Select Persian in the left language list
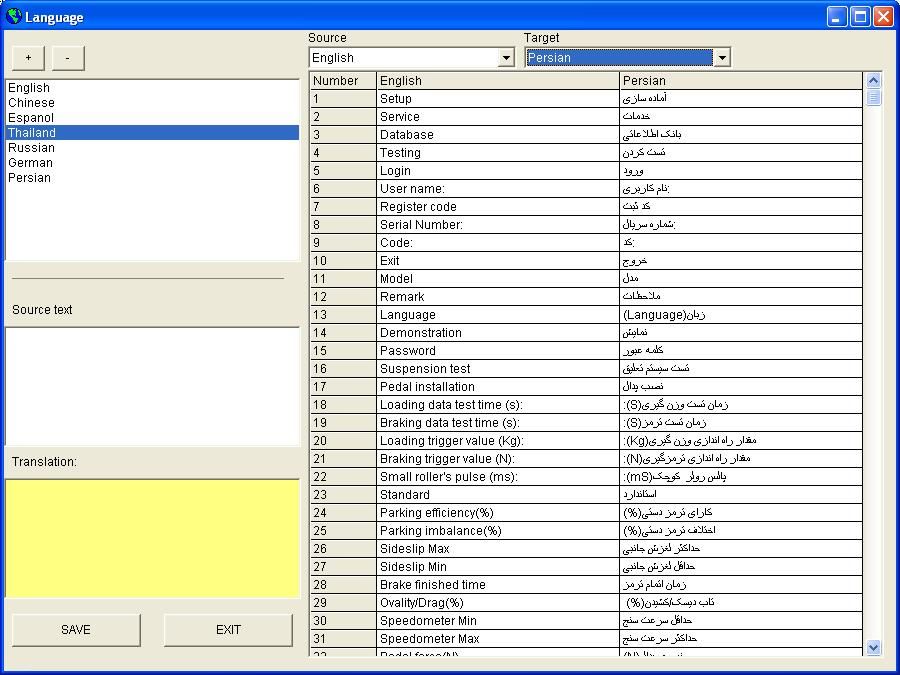 point(29,178)
